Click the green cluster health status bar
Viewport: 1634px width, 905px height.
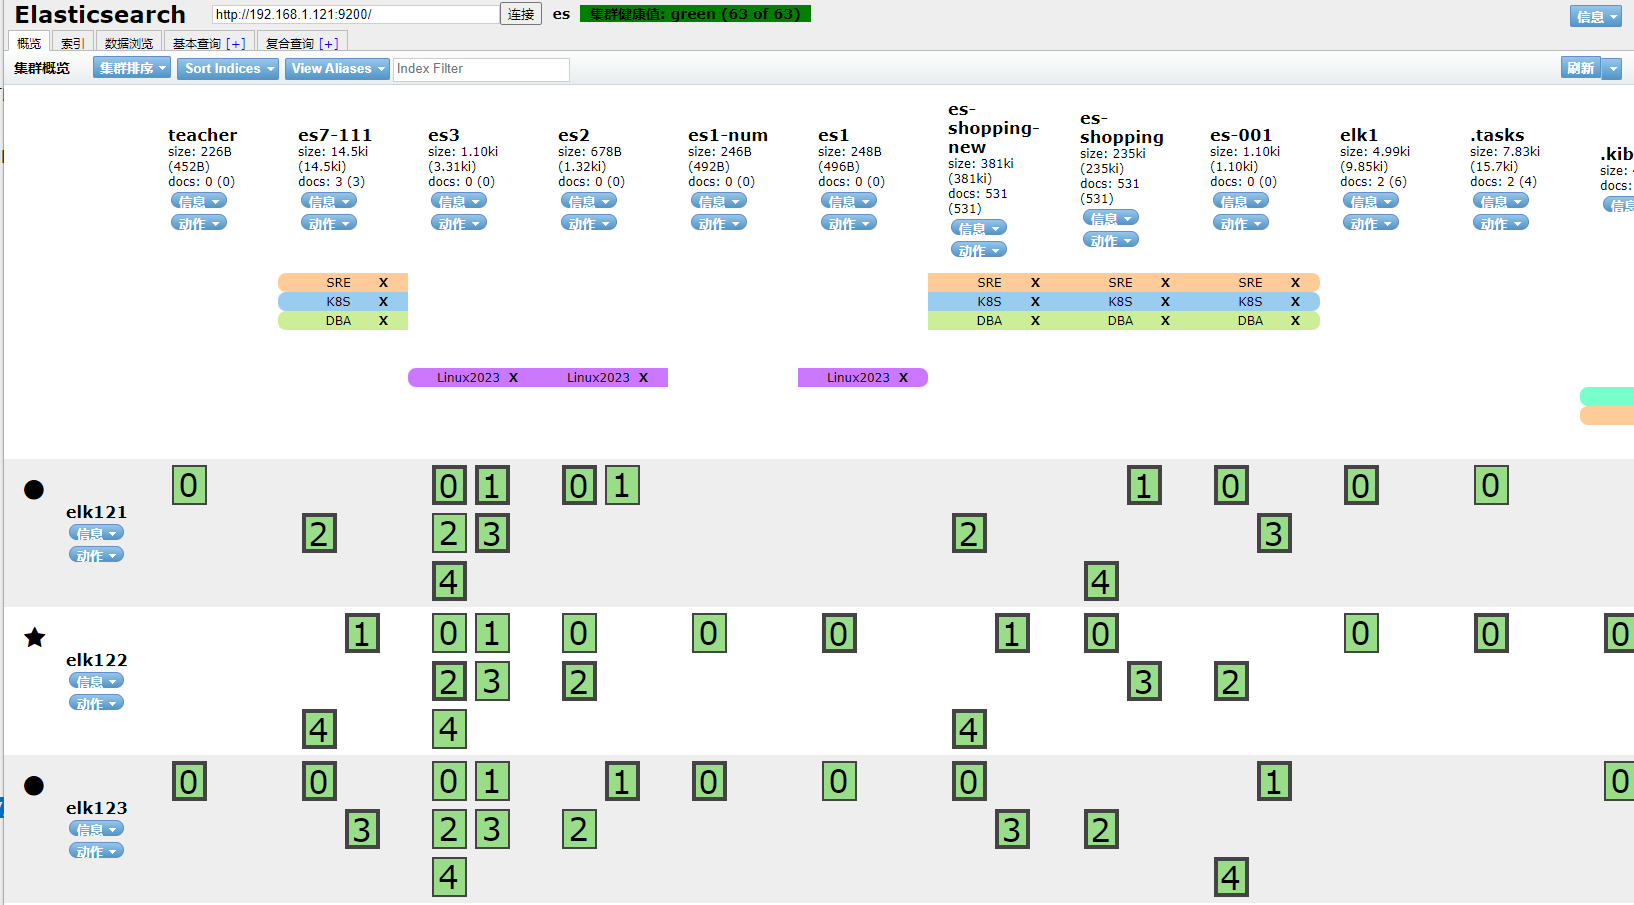pyautogui.click(x=695, y=14)
